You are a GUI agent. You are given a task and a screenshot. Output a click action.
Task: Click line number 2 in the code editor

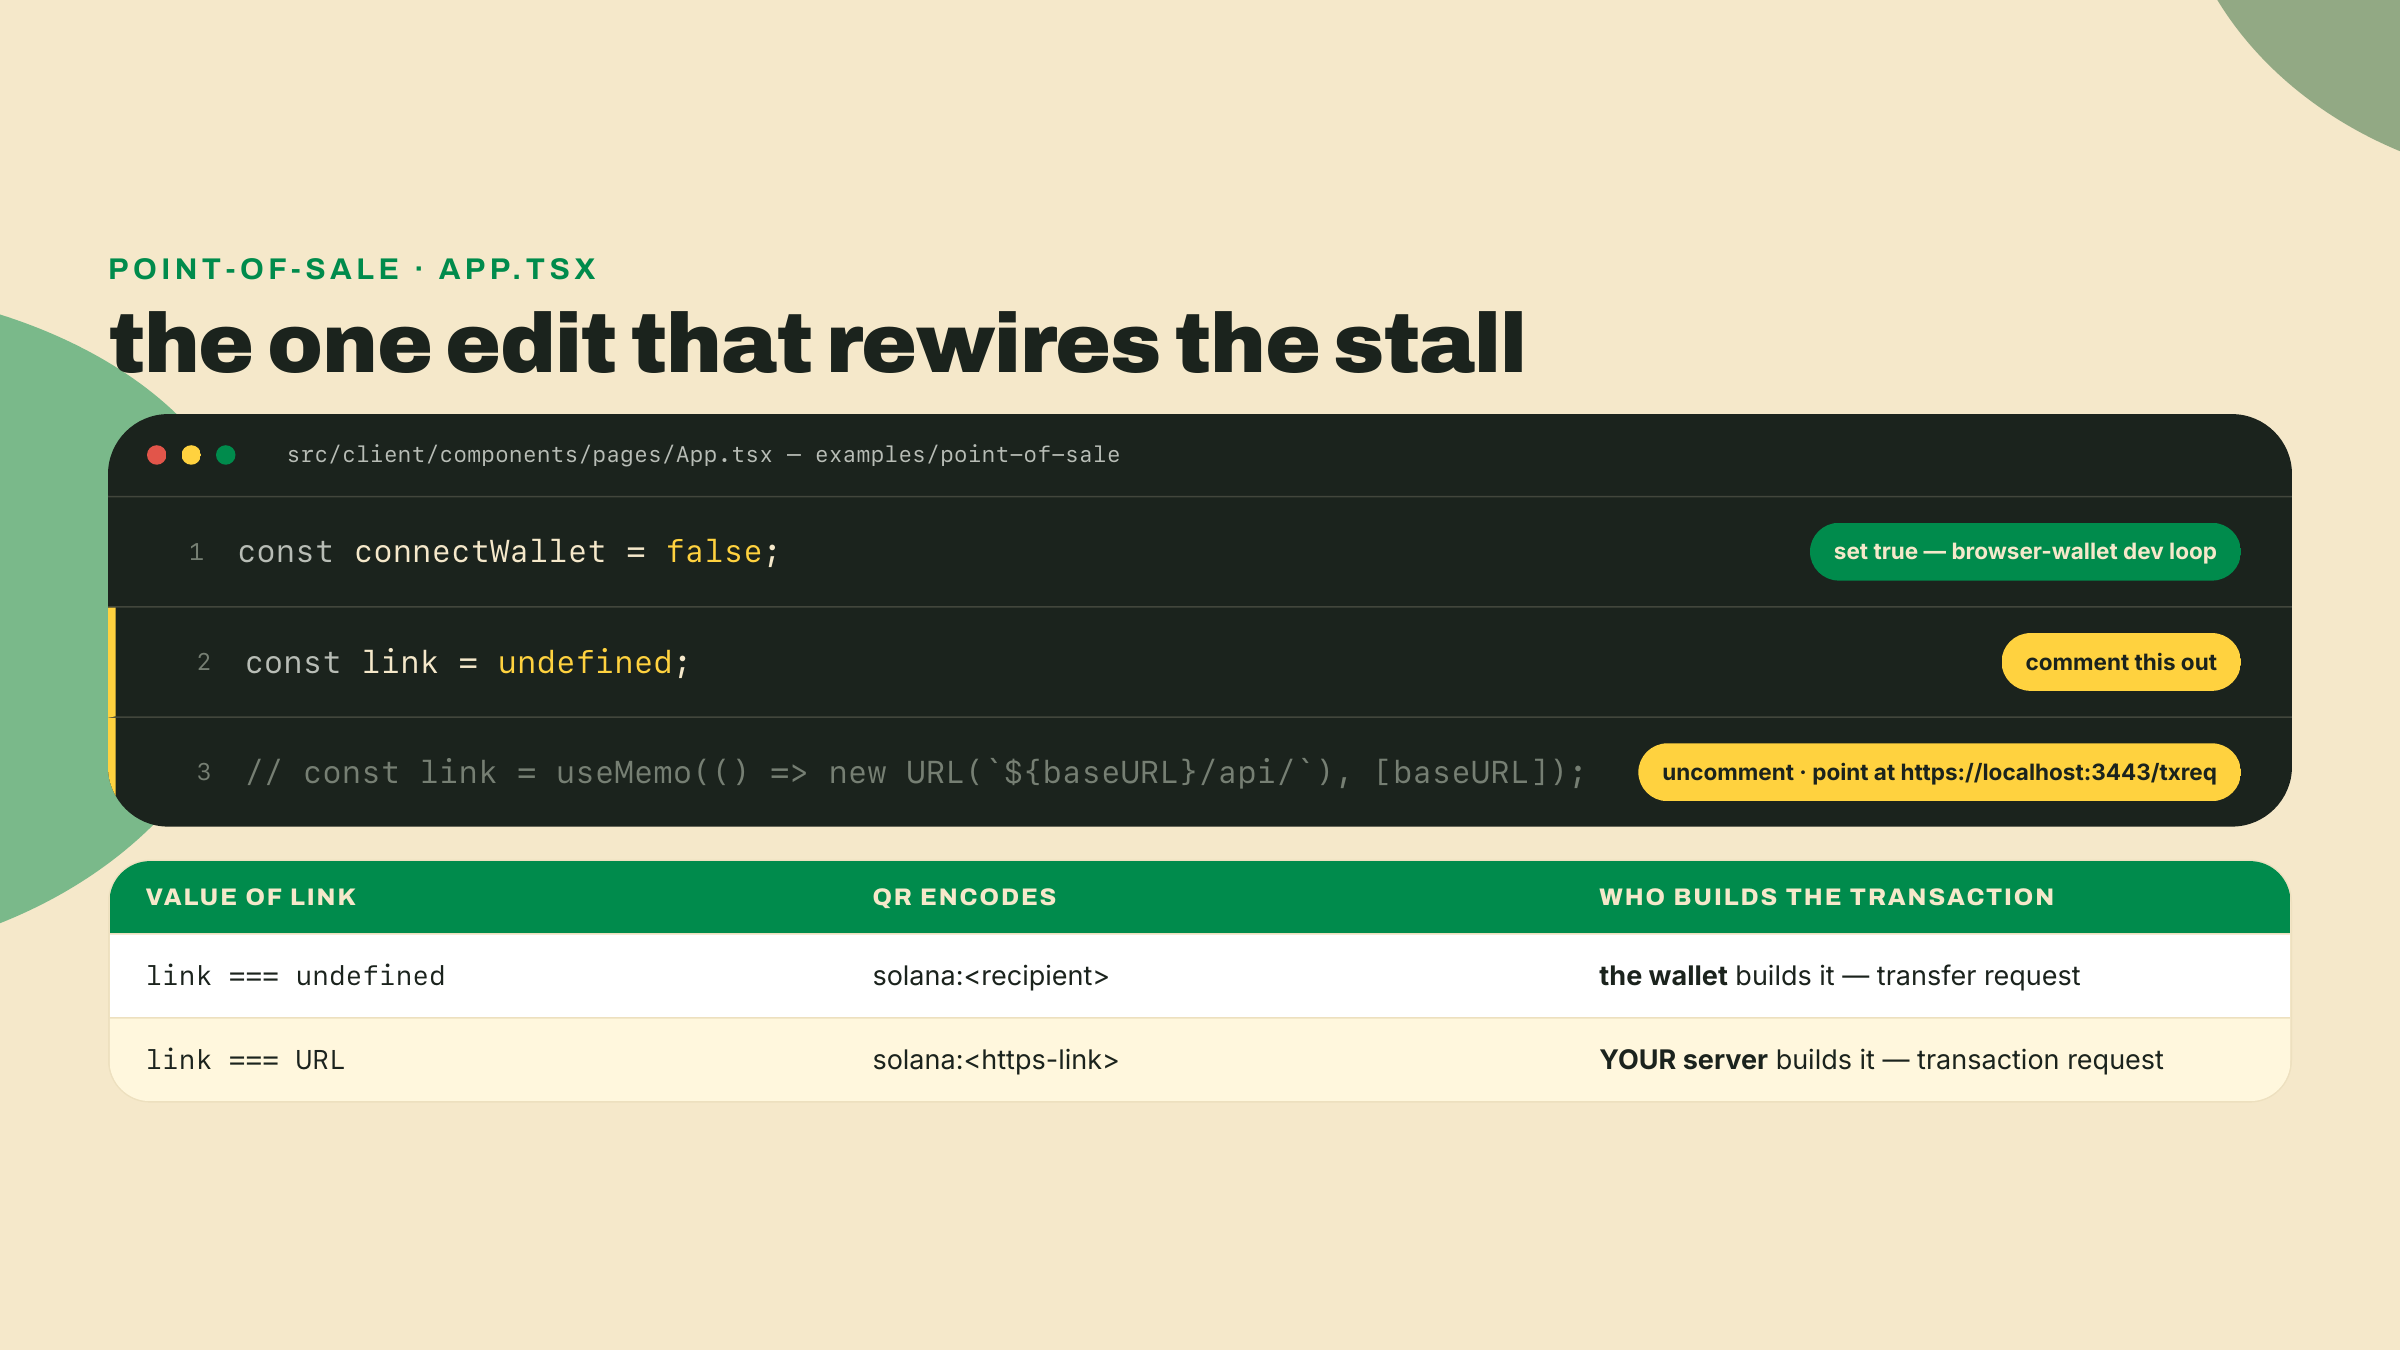204,662
